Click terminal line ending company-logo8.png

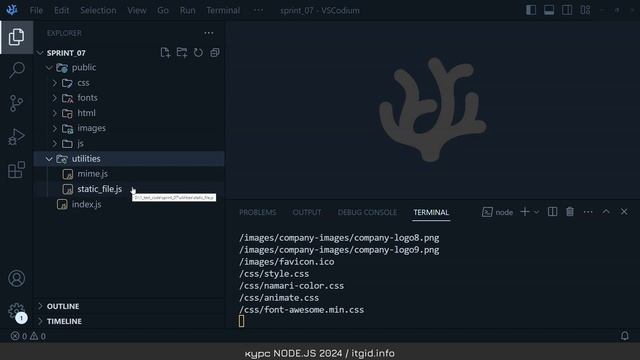[339, 238]
